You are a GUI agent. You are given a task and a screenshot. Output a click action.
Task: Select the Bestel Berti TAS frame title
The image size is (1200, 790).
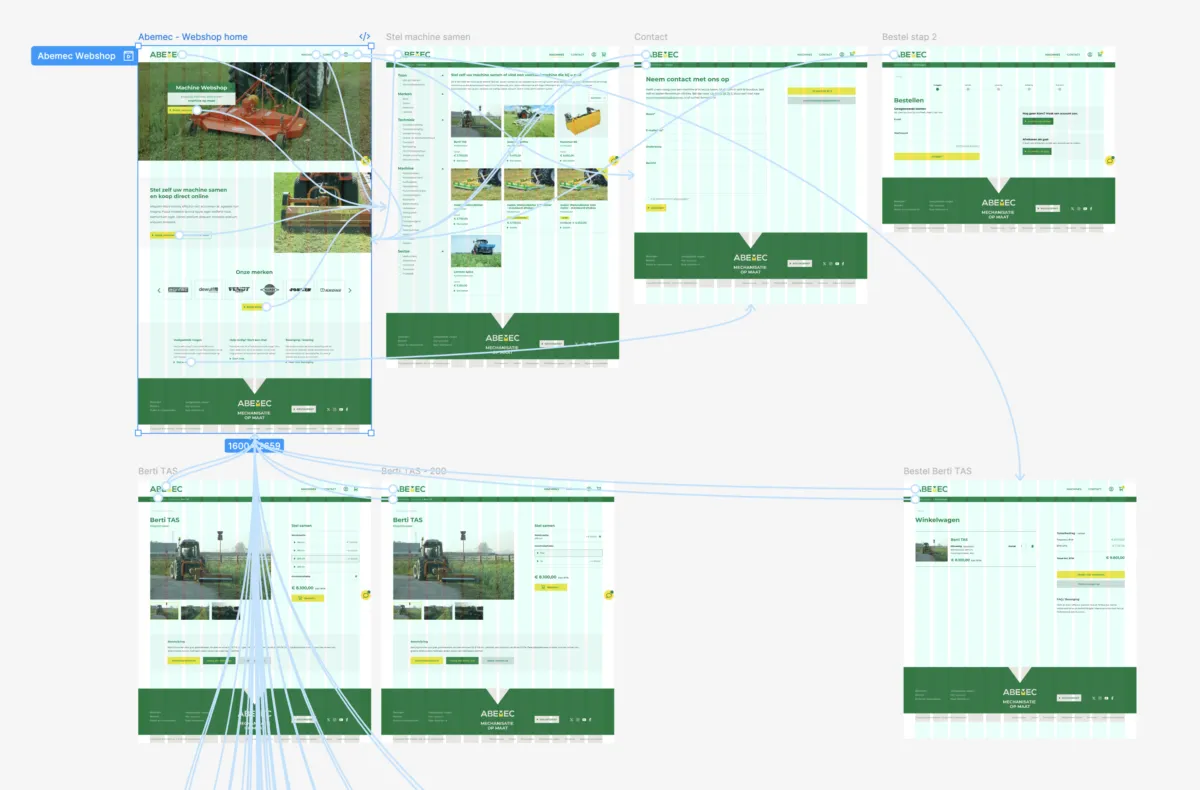click(x=937, y=471)
